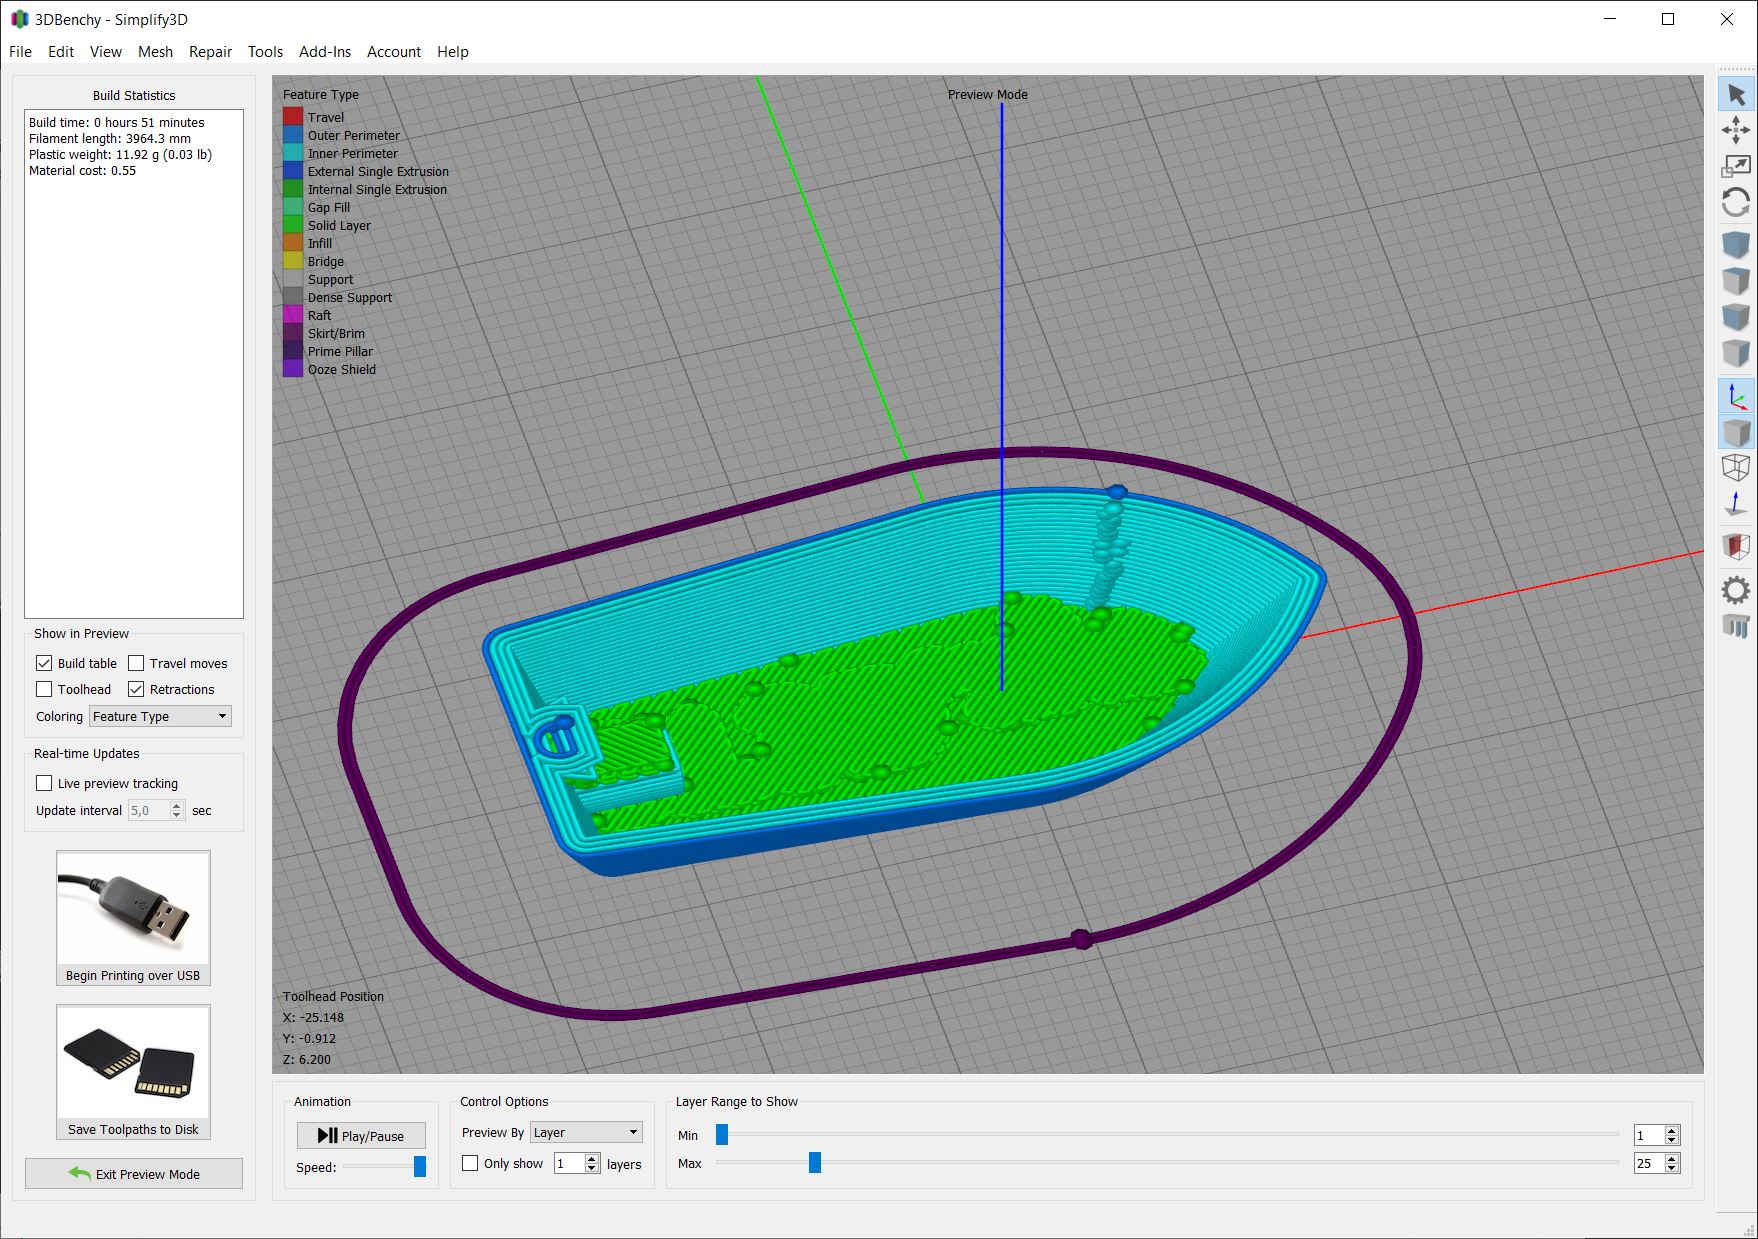Viewport: 1758px width, 1239px height.
Task: Click the Simplify3D app icon in title bar
Action: point(20,19)
